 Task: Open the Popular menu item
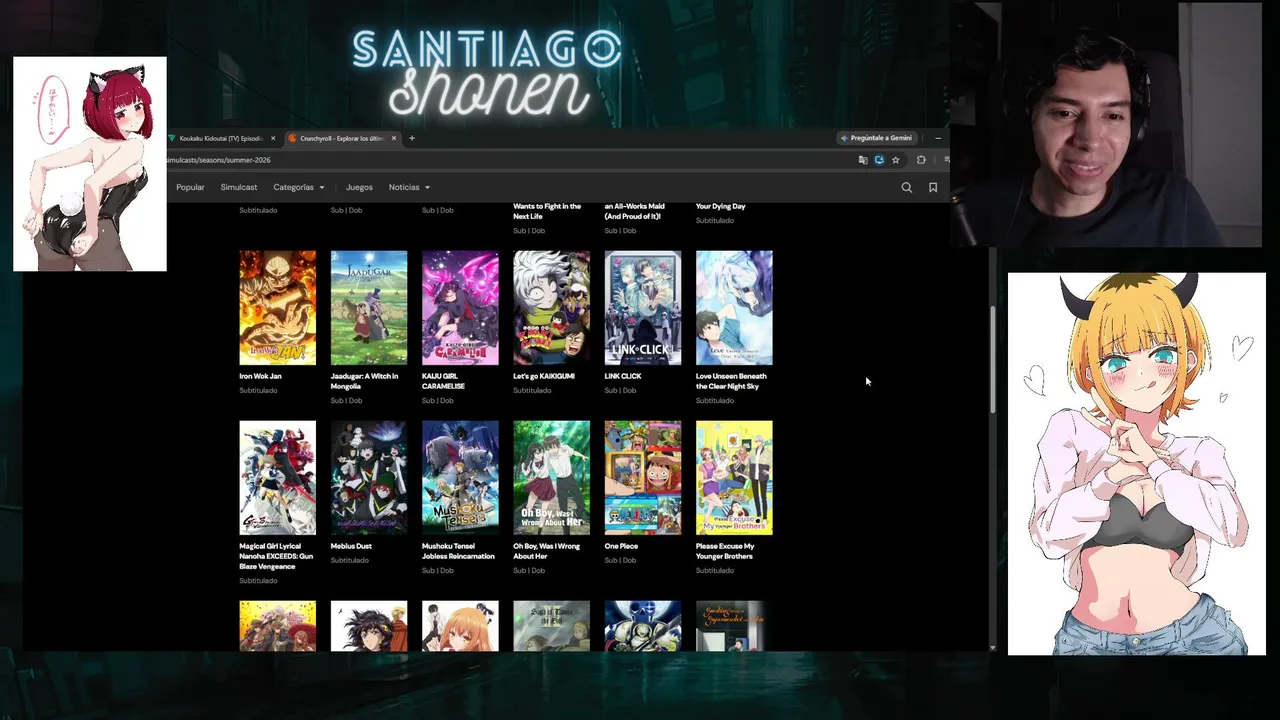[190, 187]
